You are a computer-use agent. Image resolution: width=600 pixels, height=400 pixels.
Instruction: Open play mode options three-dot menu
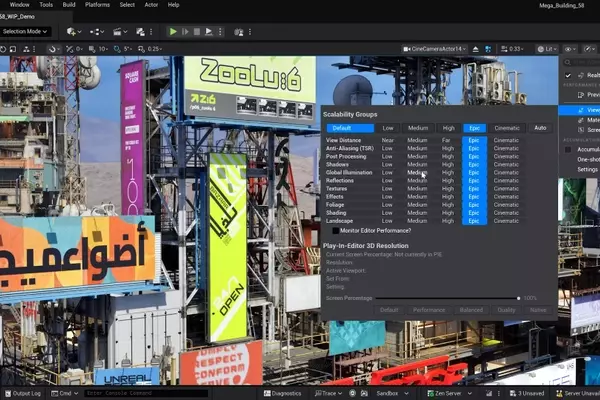220,32
